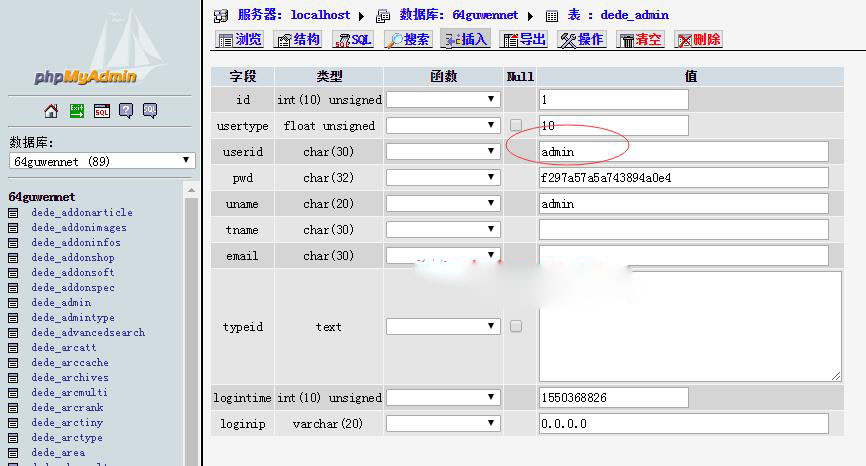Open the 64guwennet database heading in sidebar

[41, 197]
